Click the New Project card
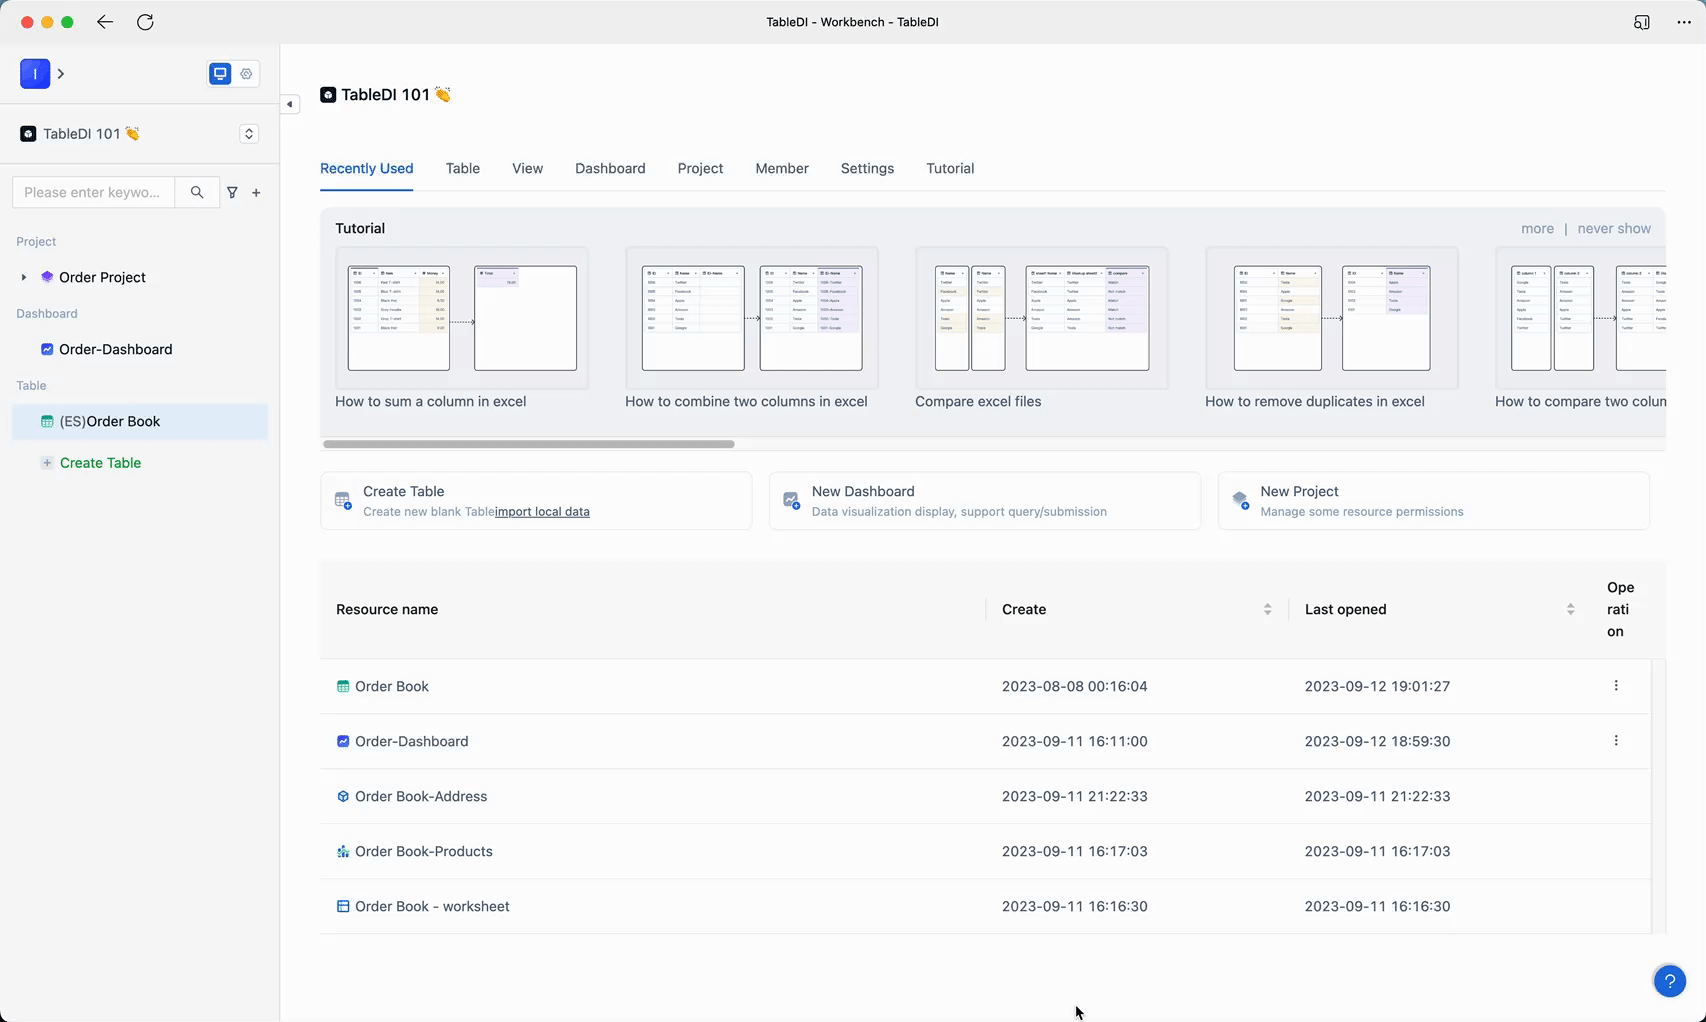 tap(1434, 501)
